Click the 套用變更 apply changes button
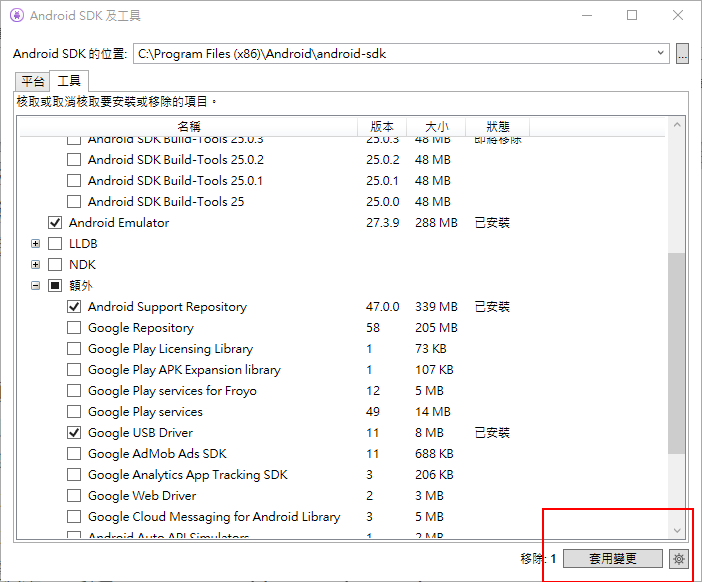This screenshot has width=702, height=582. point(612,559)
